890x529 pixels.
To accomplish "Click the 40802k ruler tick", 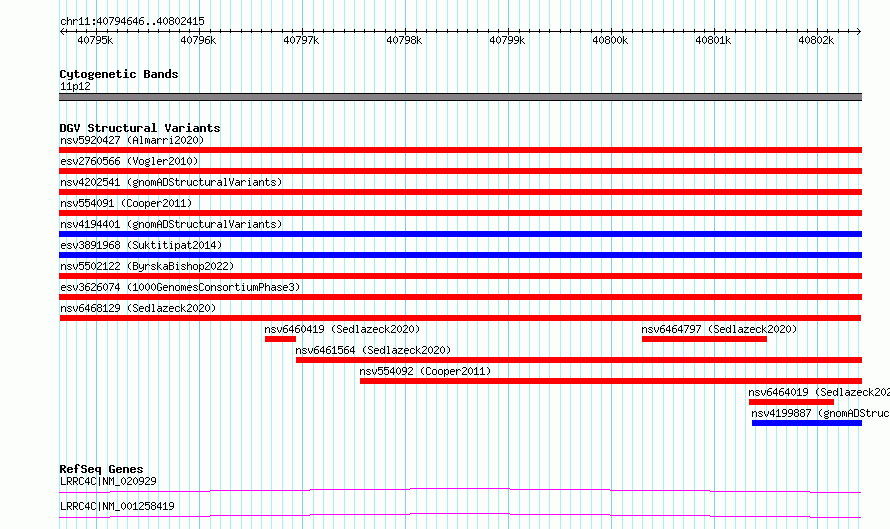I will 816,40.
